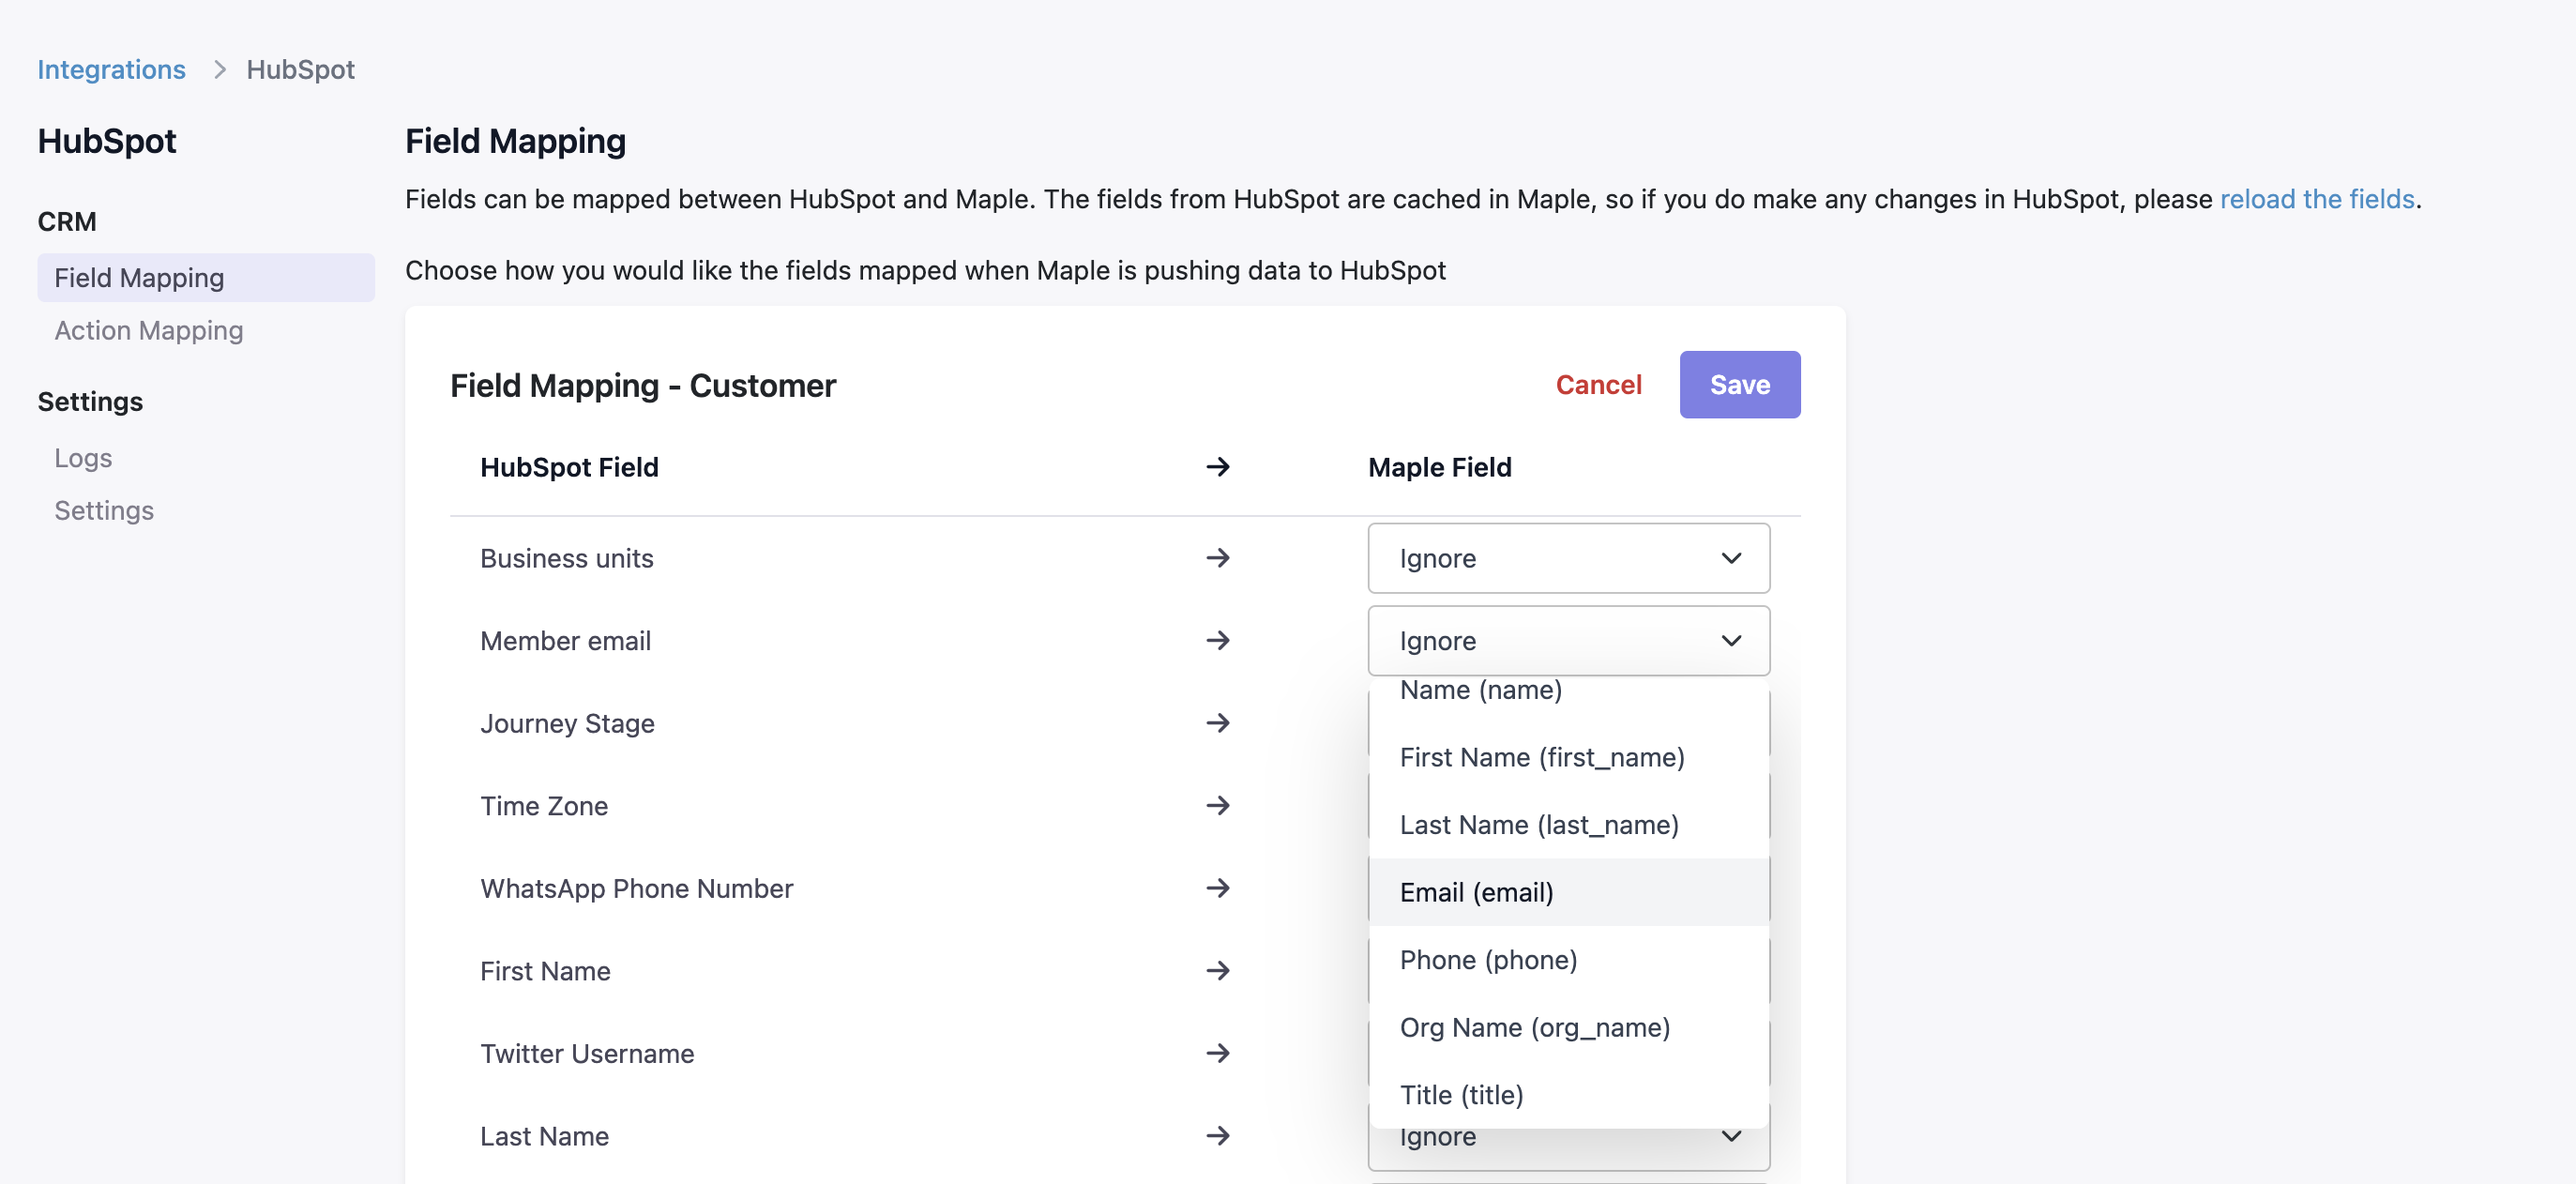Click the breadcrumb chevron after Integrations
Image resolution: width=2576 pixels, height=1184 pixels.
pyautogui.click(x=219, y=69)
